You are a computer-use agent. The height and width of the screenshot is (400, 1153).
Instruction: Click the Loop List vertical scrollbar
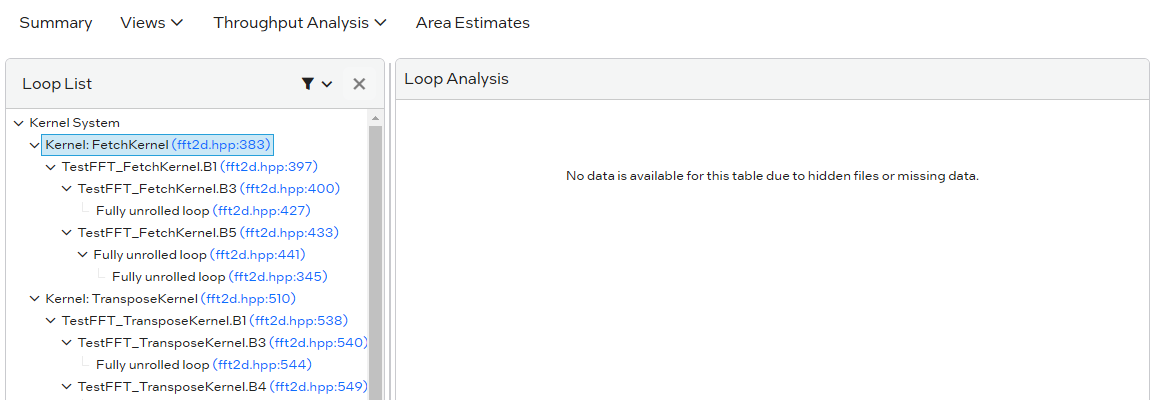[376, 250]
